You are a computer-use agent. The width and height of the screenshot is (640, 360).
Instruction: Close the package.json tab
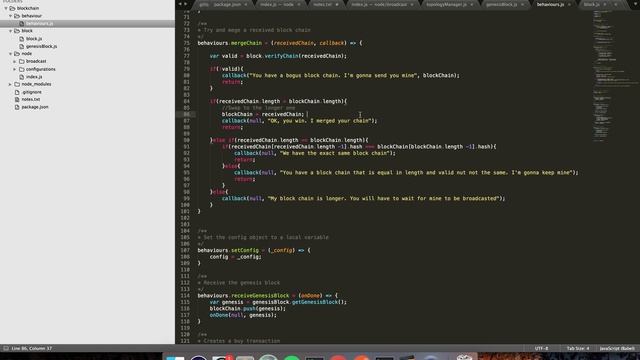click(246, 4)
